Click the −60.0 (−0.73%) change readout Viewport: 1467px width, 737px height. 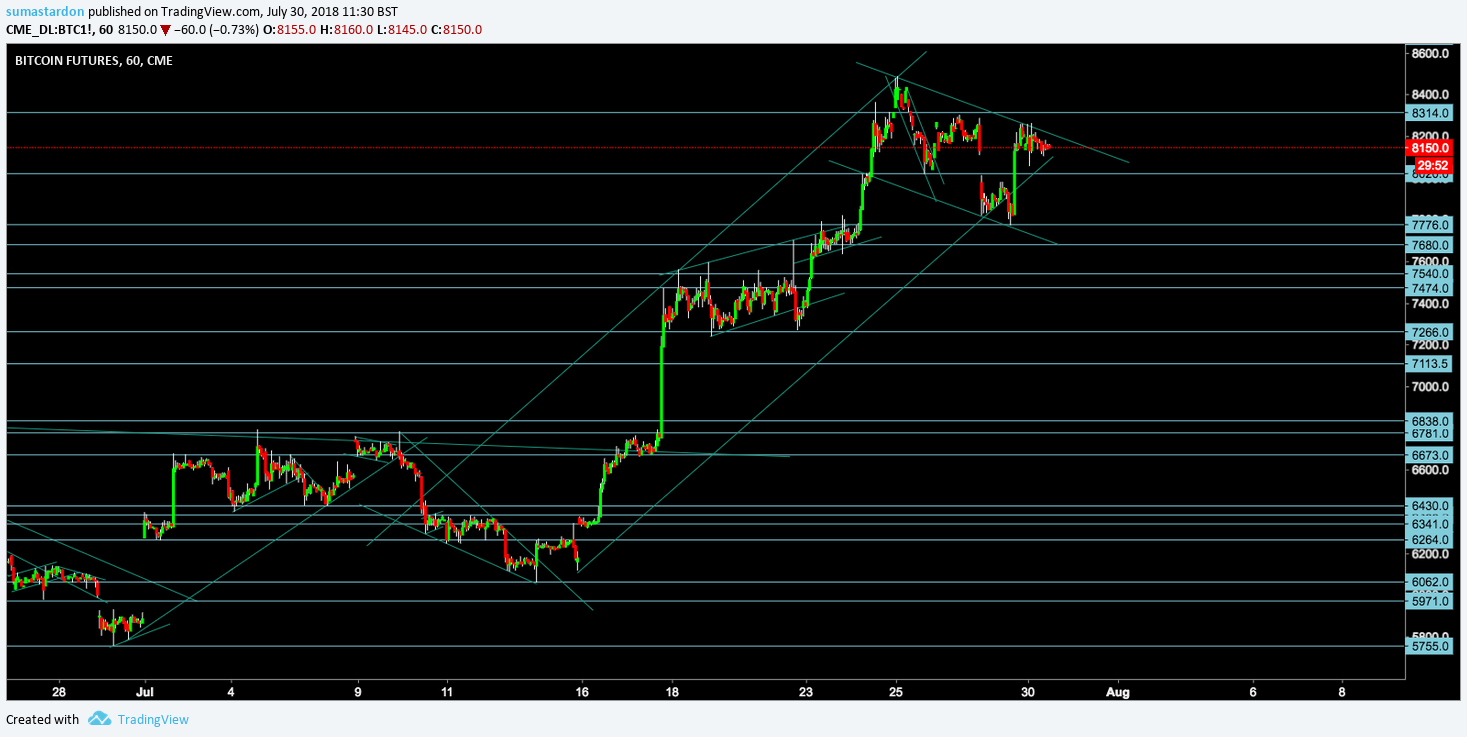coord(218,29)
